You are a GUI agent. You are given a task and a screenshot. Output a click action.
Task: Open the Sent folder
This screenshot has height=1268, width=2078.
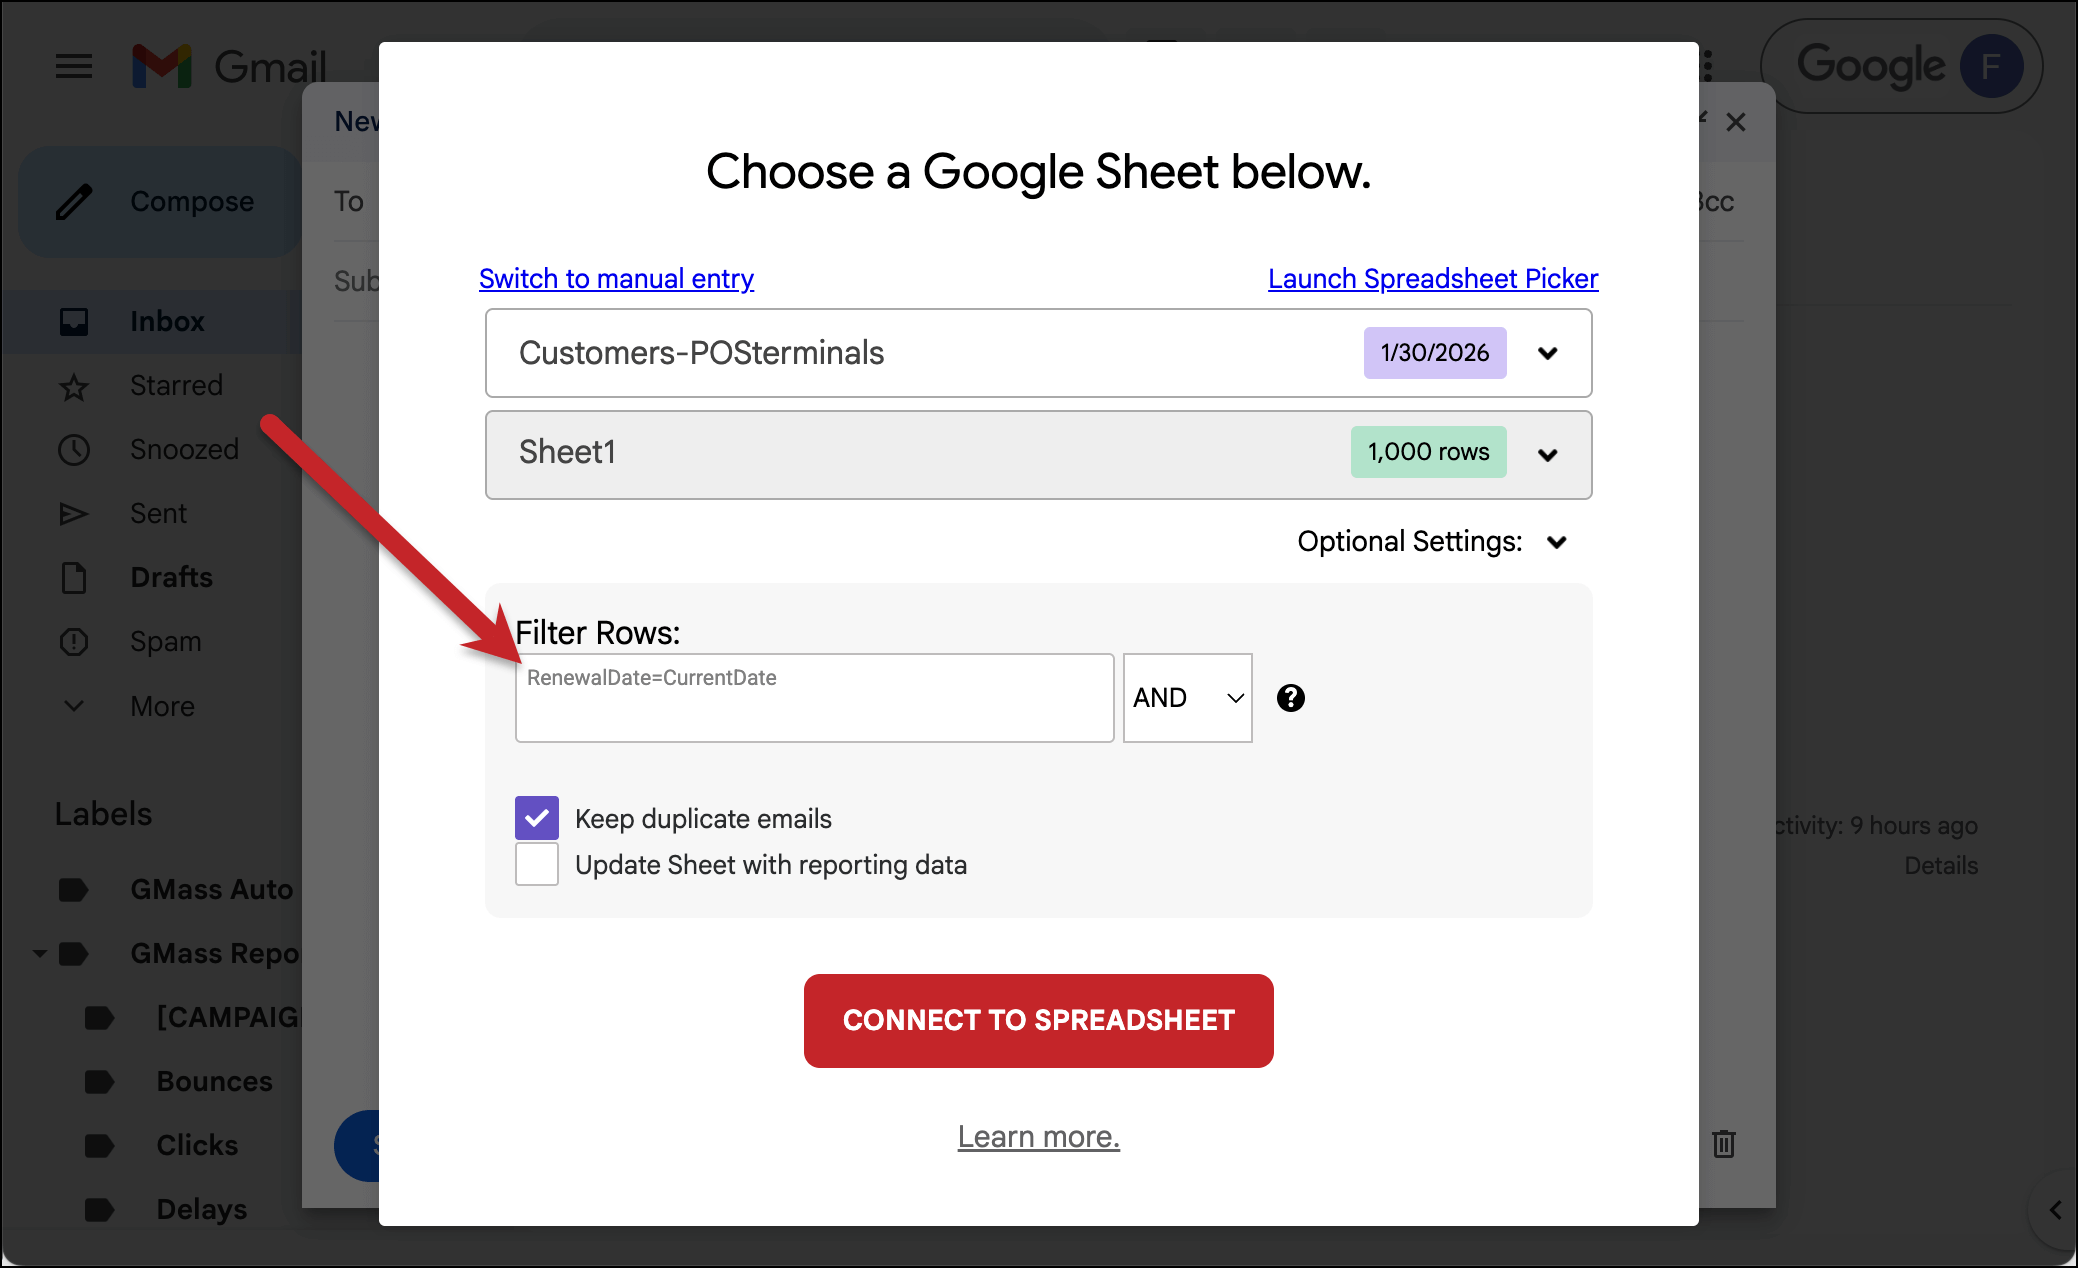click(158, 514)
